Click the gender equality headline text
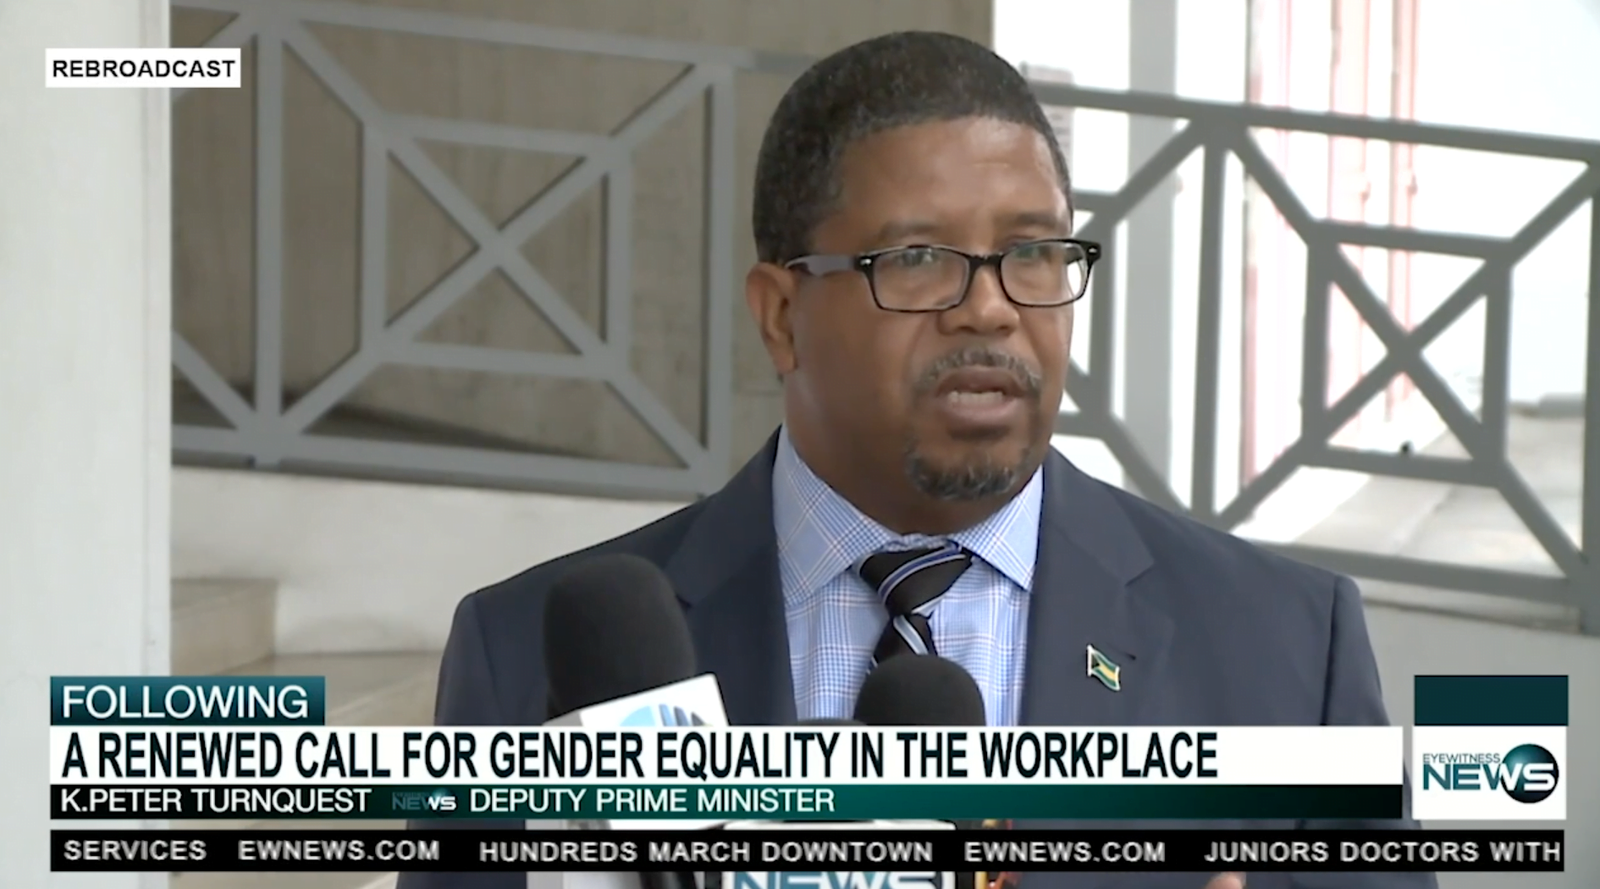This screenshot has height=889, width=1600. (640, 755)
